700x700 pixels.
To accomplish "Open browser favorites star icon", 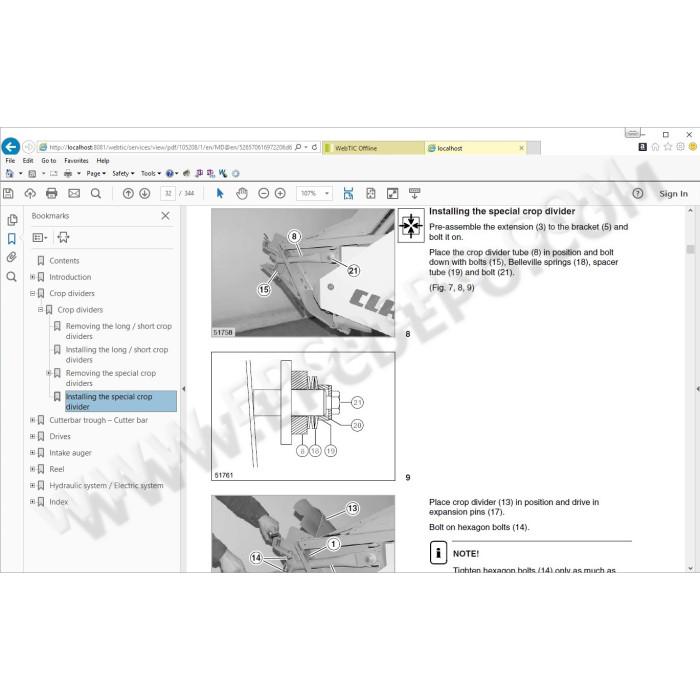I will 668,147.
